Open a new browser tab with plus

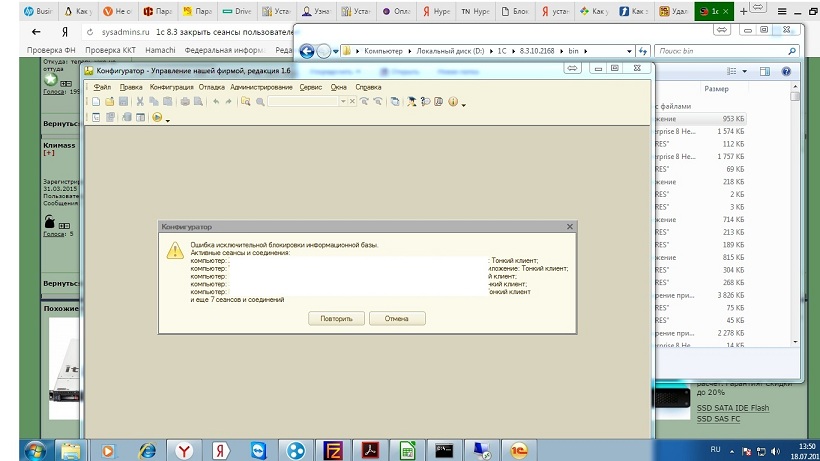point(743,11)
